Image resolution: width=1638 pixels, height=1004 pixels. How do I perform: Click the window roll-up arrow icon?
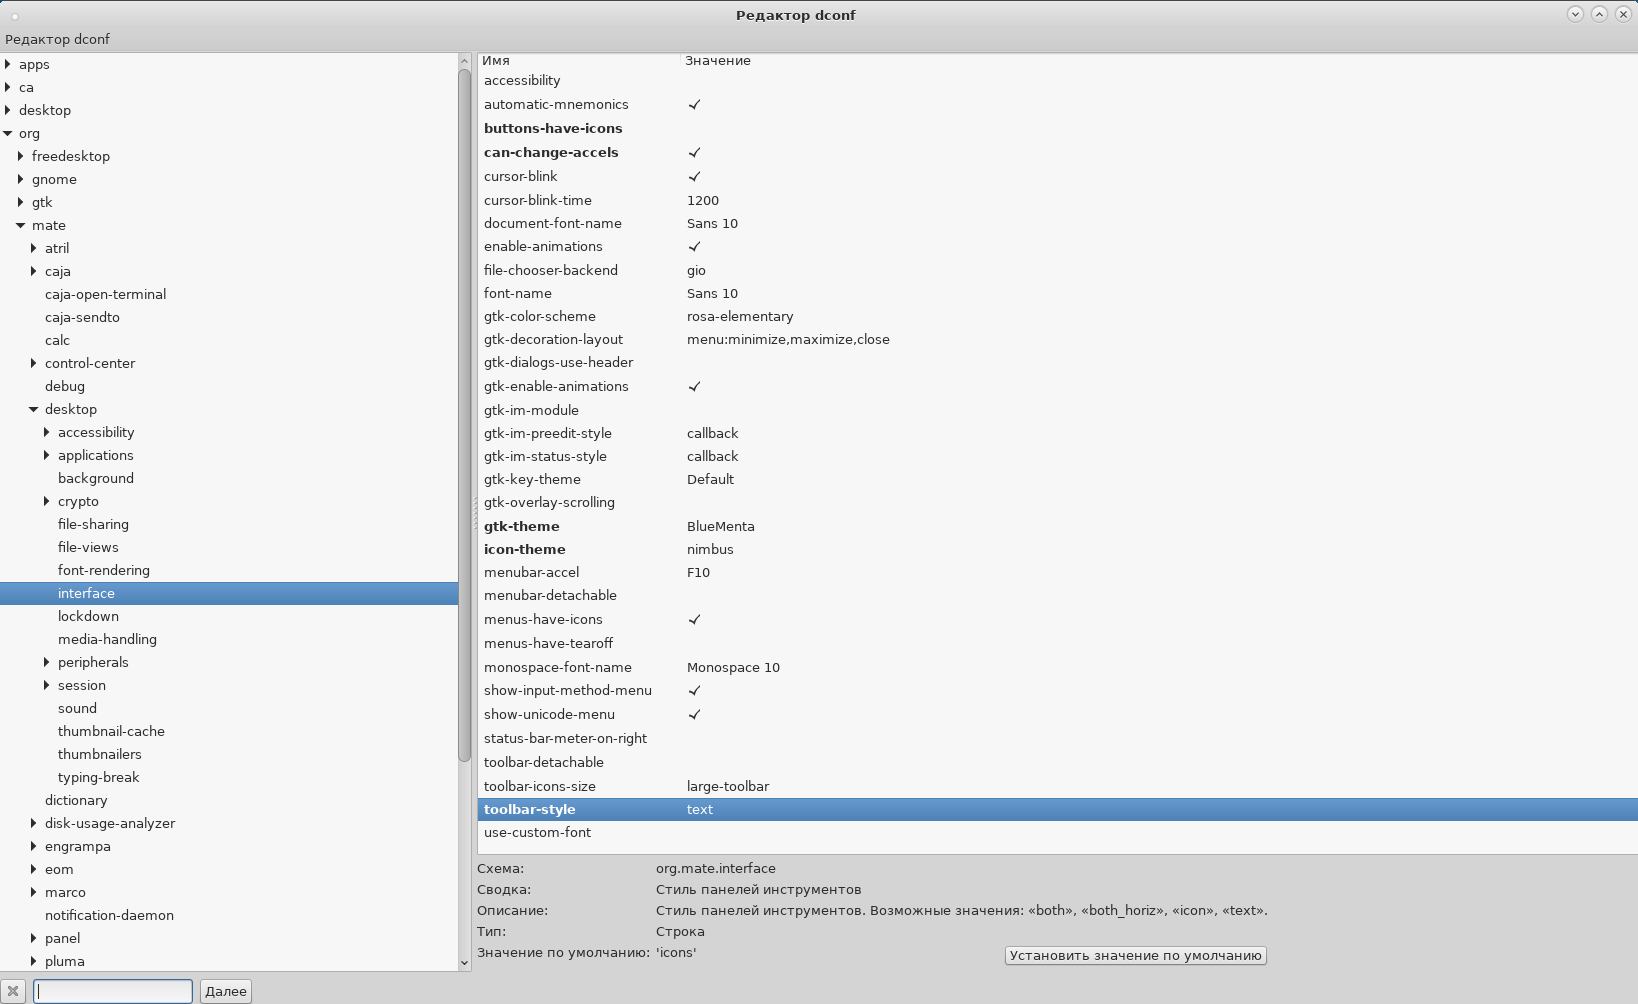pos(1599,14)
